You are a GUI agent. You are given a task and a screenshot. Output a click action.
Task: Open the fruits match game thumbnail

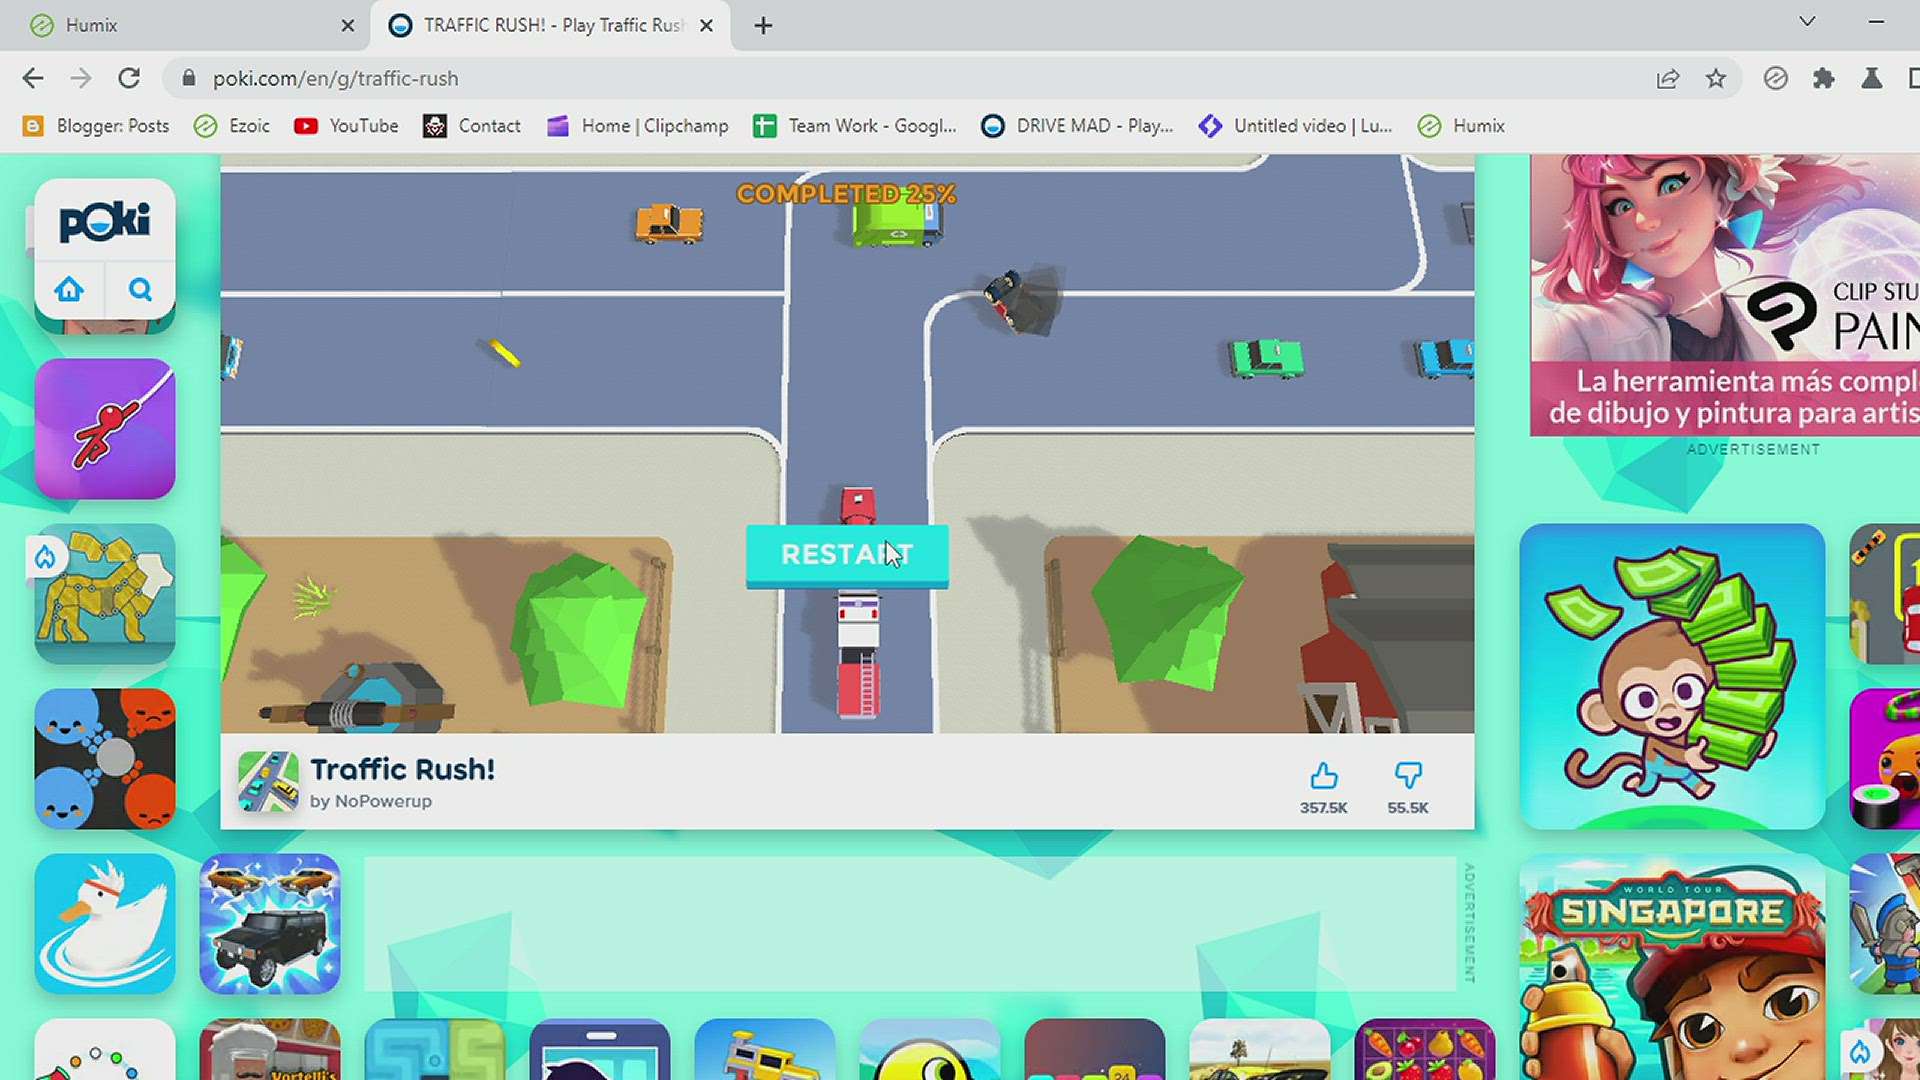[x=1425, y=1049]
